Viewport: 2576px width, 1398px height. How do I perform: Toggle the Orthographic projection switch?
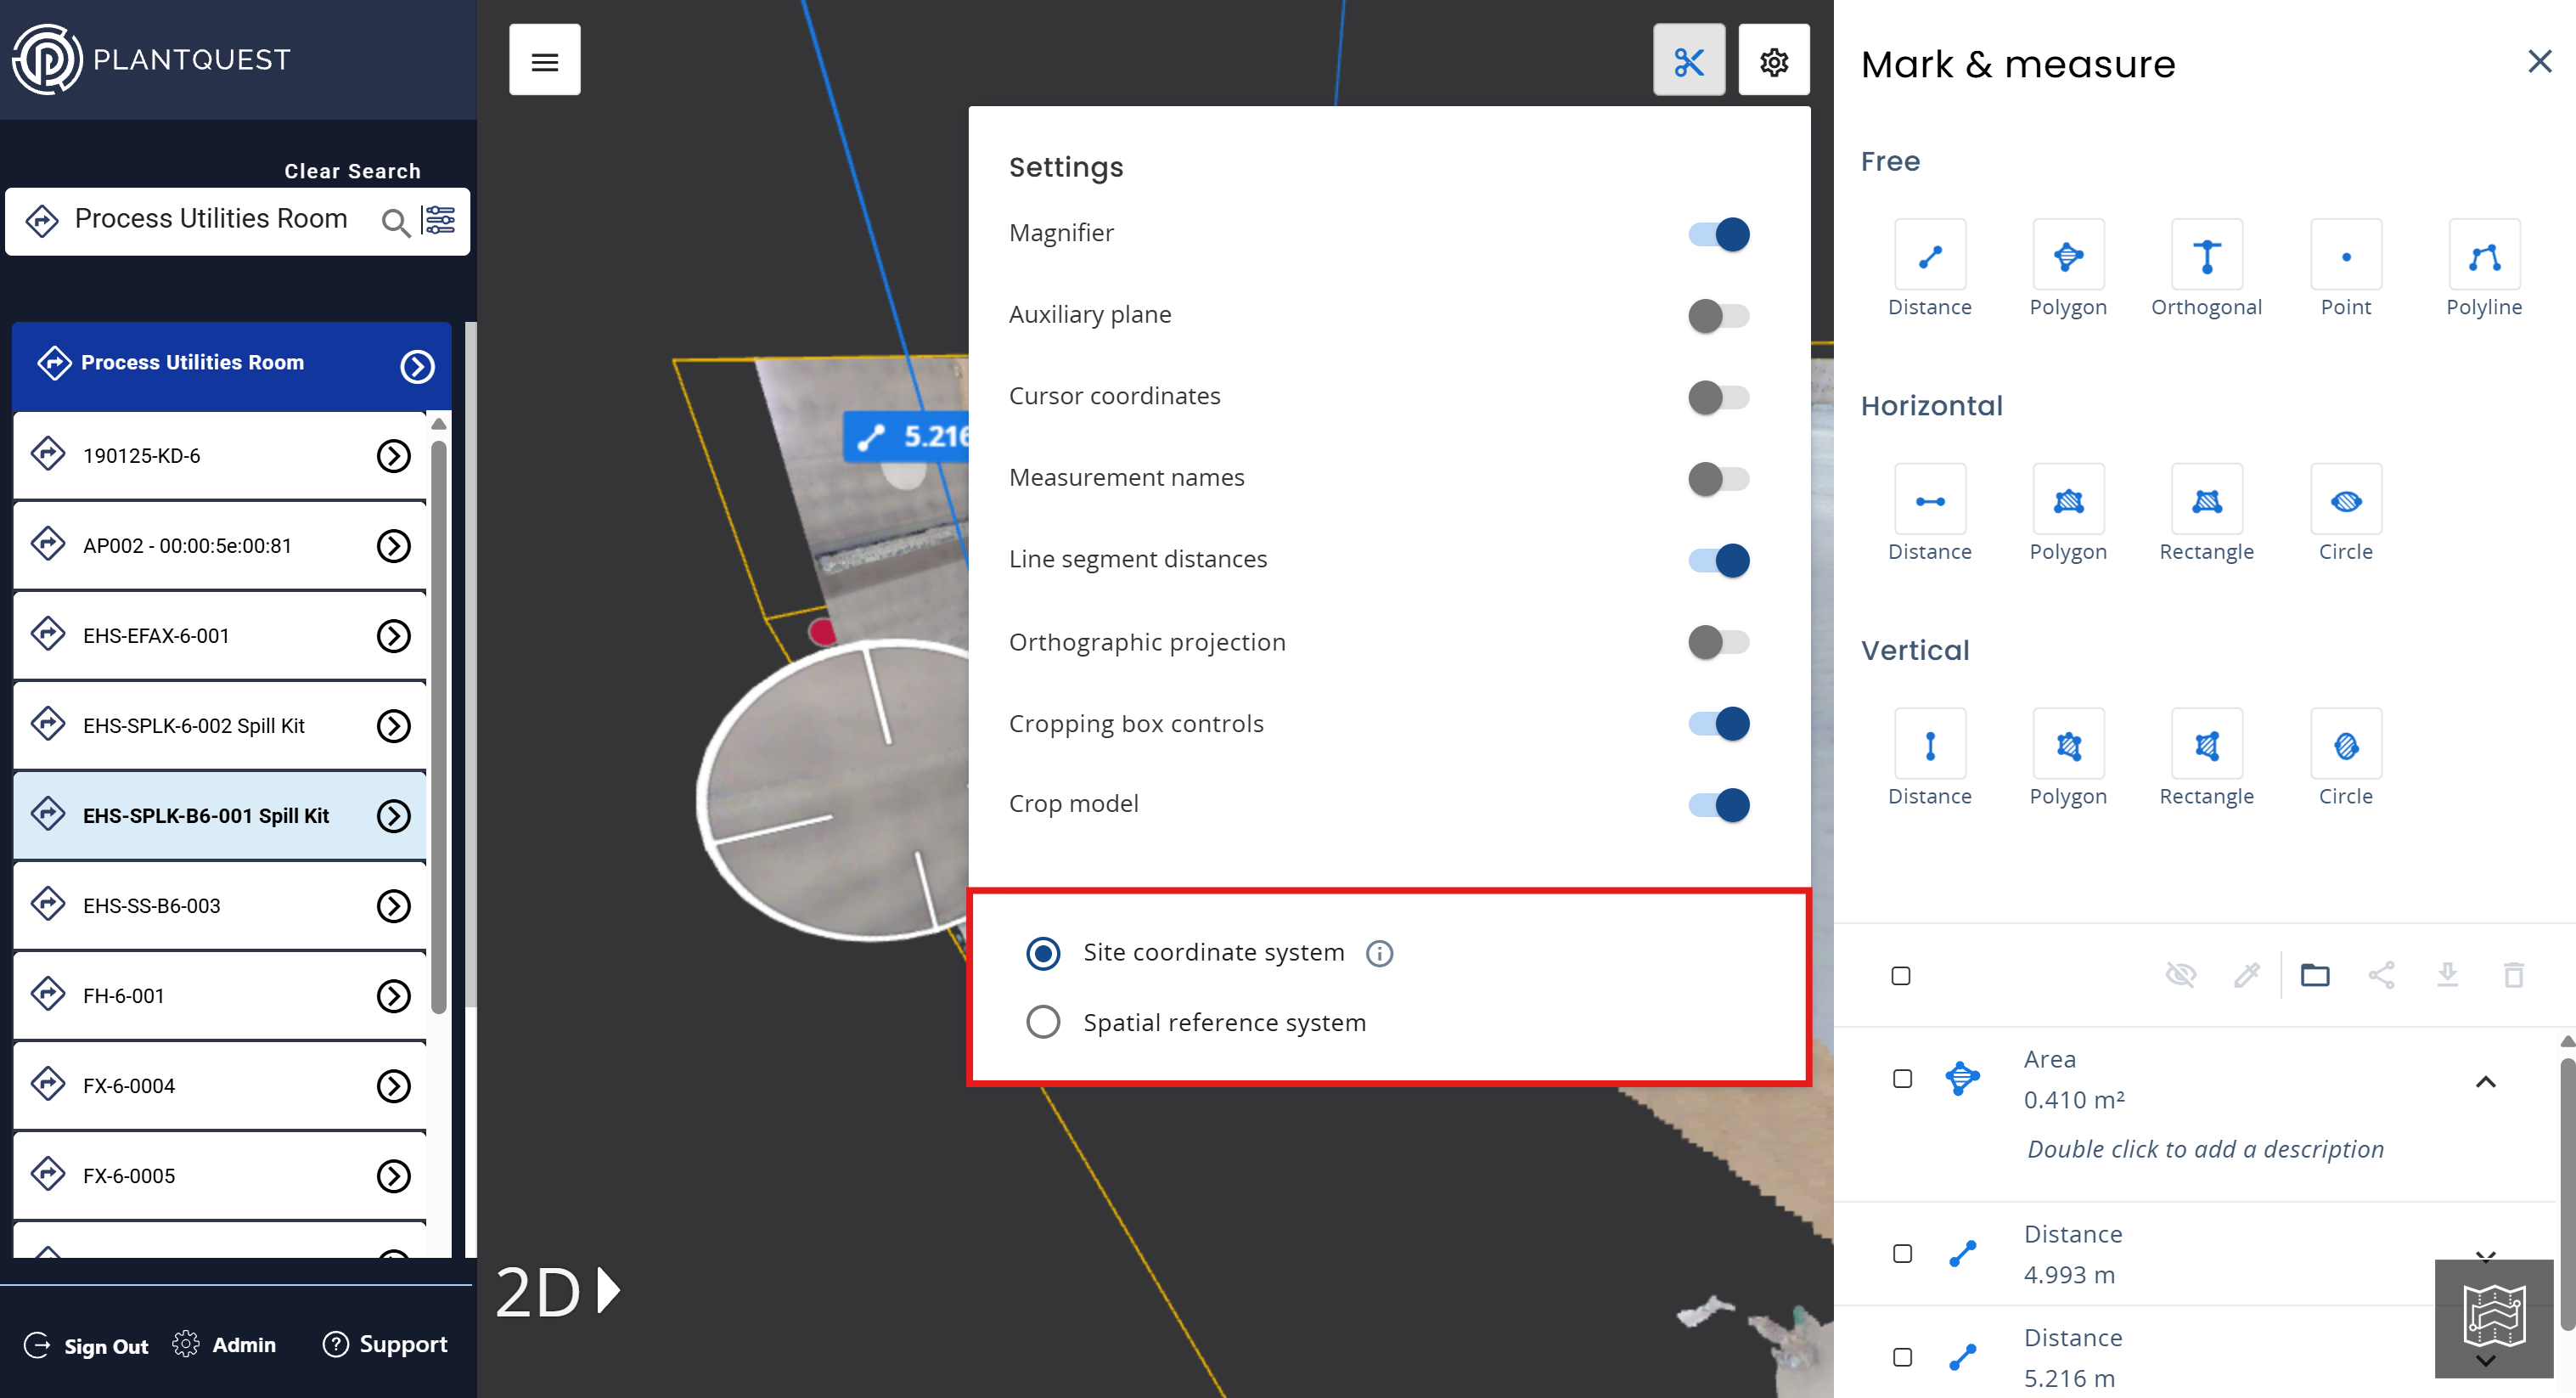(x=1718, y=642)
